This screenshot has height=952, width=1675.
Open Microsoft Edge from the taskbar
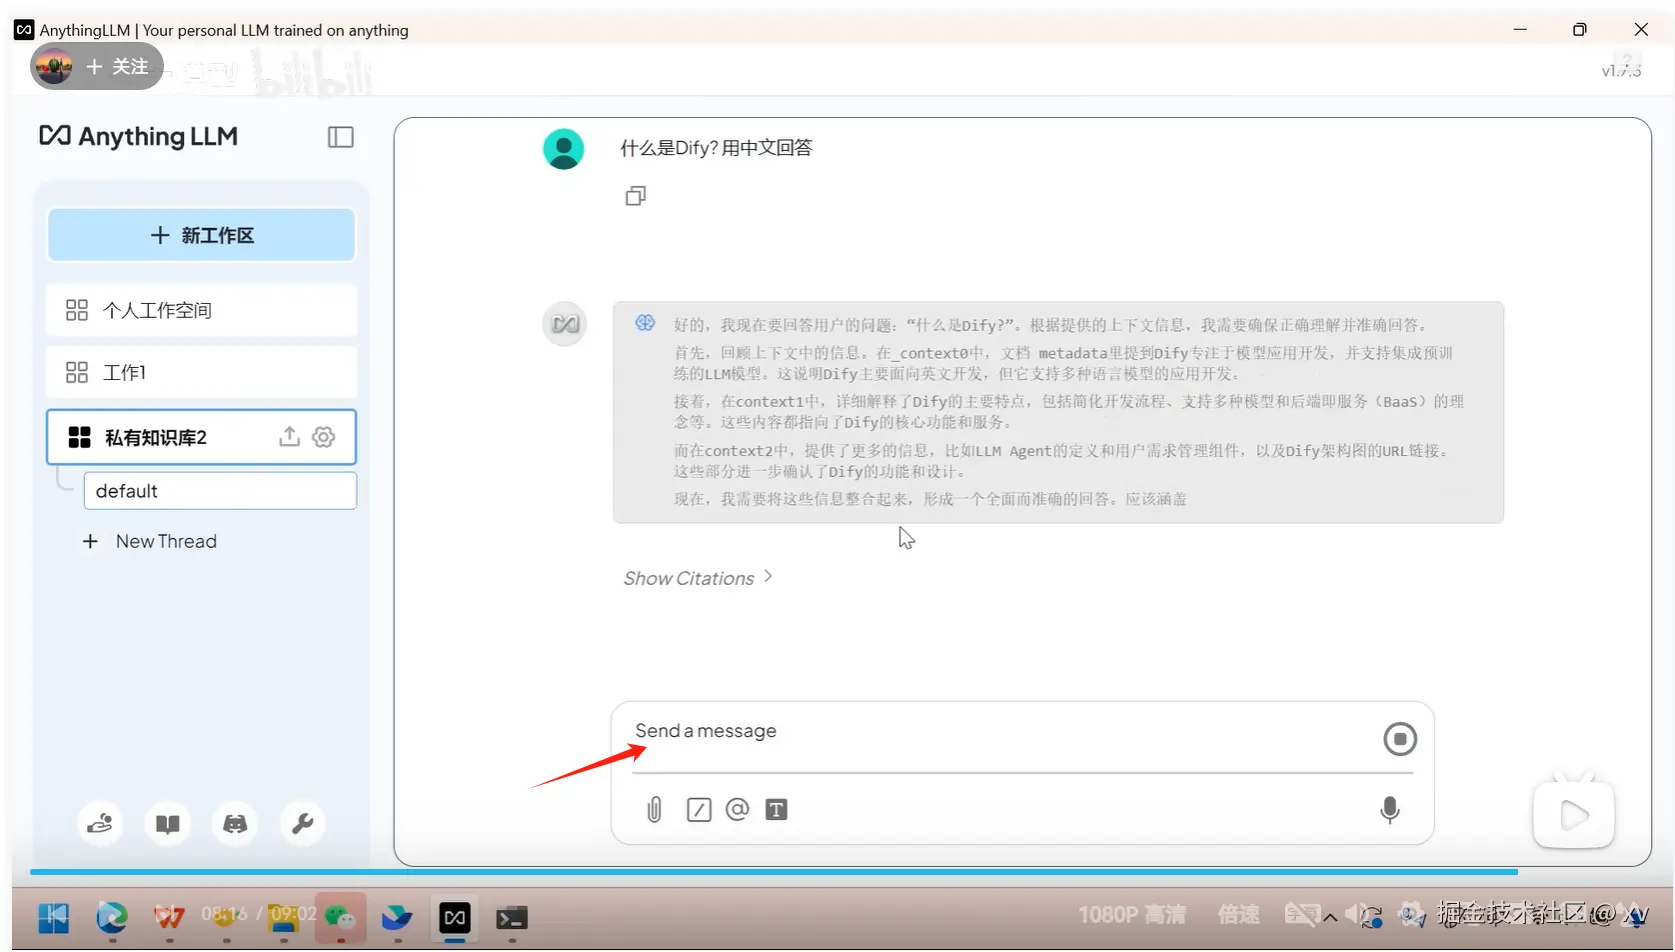tap(112, 917)
